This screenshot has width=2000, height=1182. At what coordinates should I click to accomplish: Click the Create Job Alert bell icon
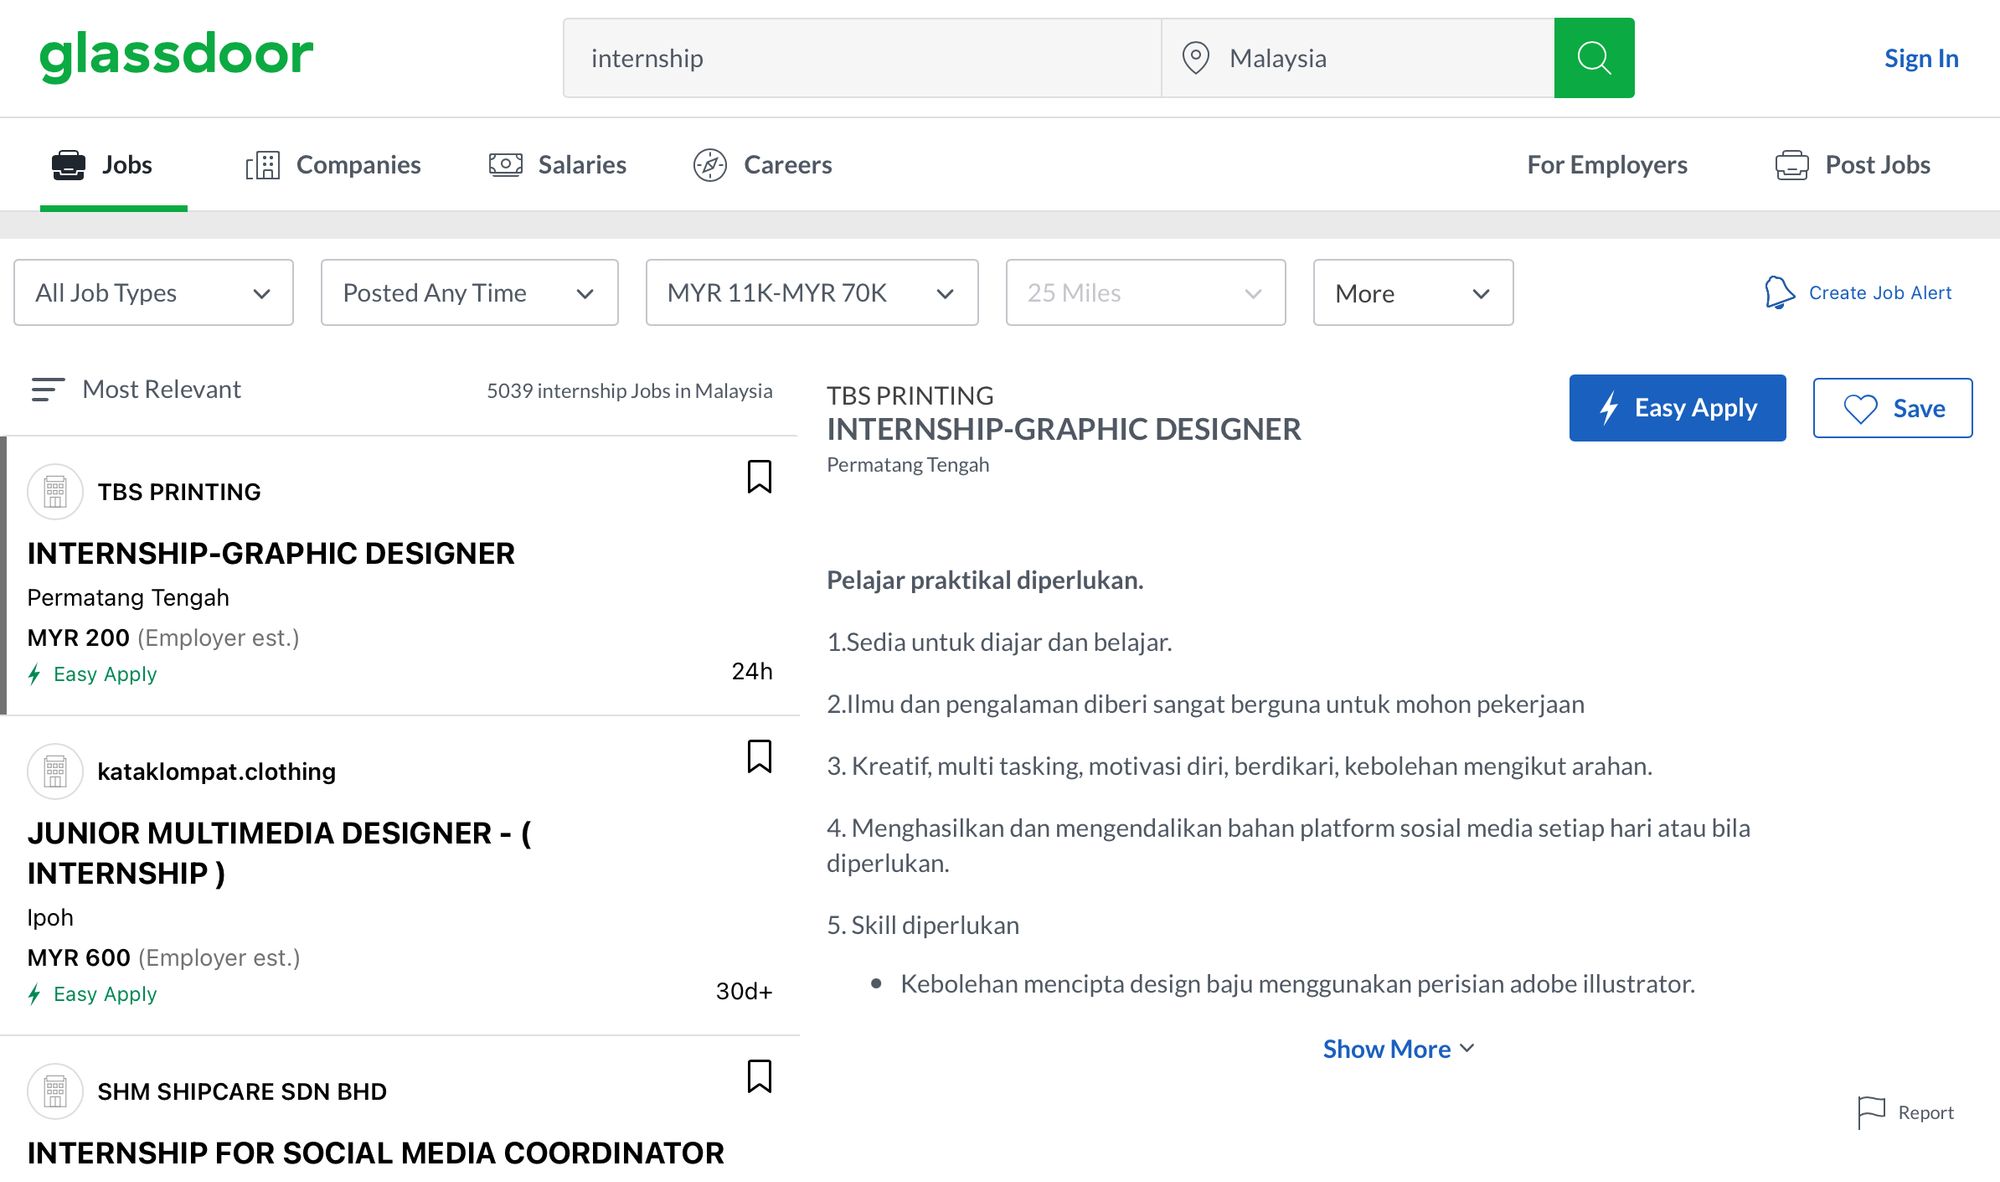[1779, 293]
